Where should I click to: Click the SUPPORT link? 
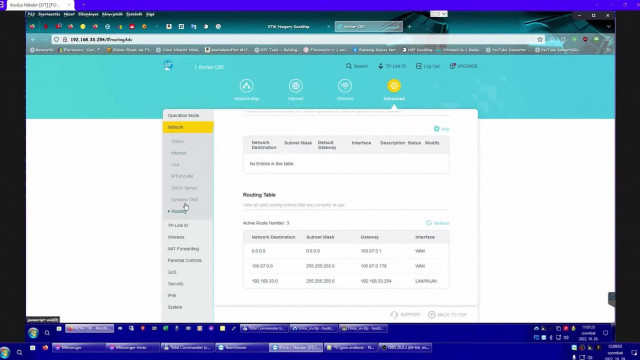pyautogui.click(x=405, y=315)
